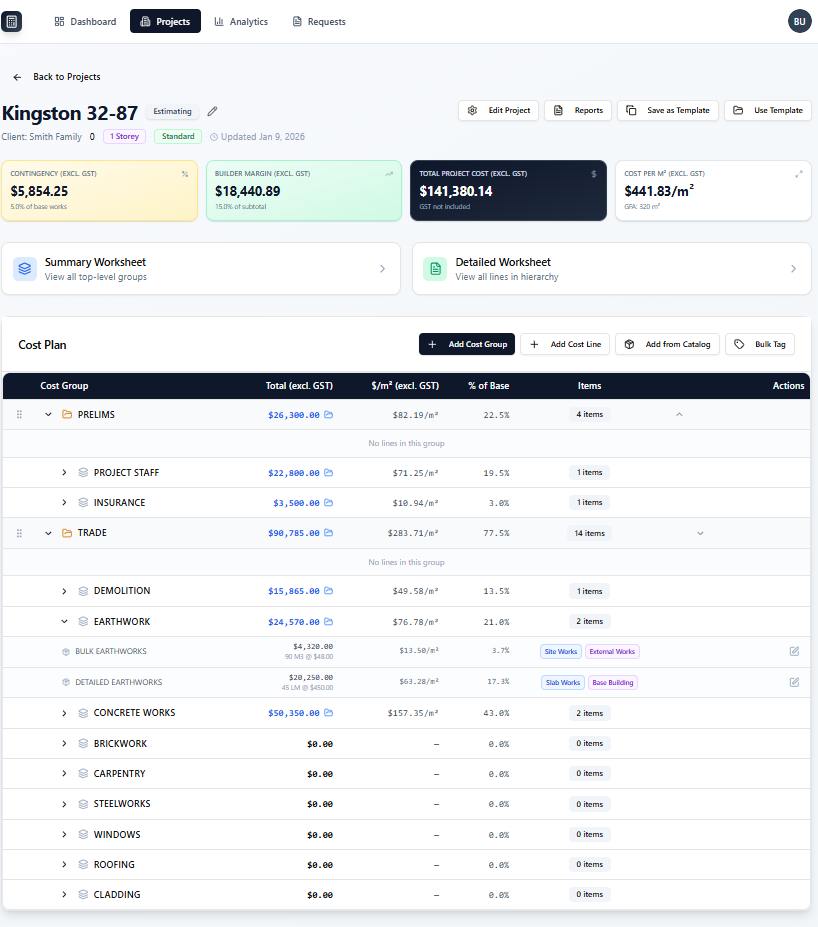Open folder icon next to PRELIMS total
The image size is (818, 927).
coord(329,415)
